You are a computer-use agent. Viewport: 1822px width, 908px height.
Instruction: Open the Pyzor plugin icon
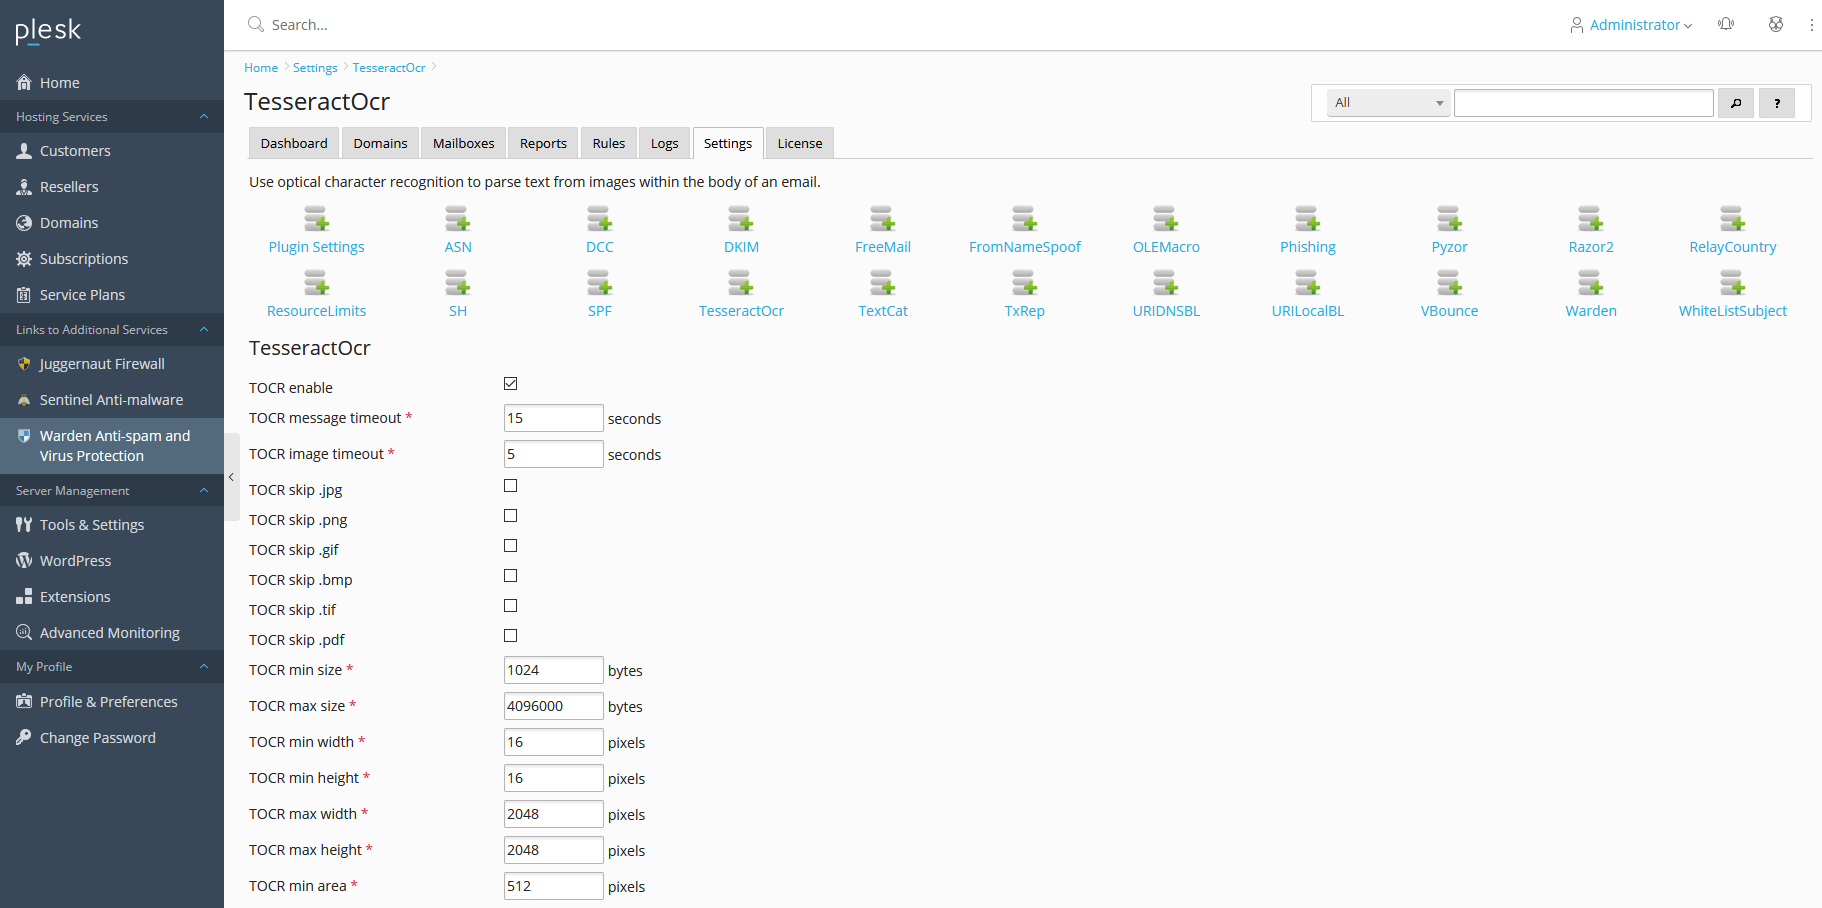click(x=1449, y=219)
